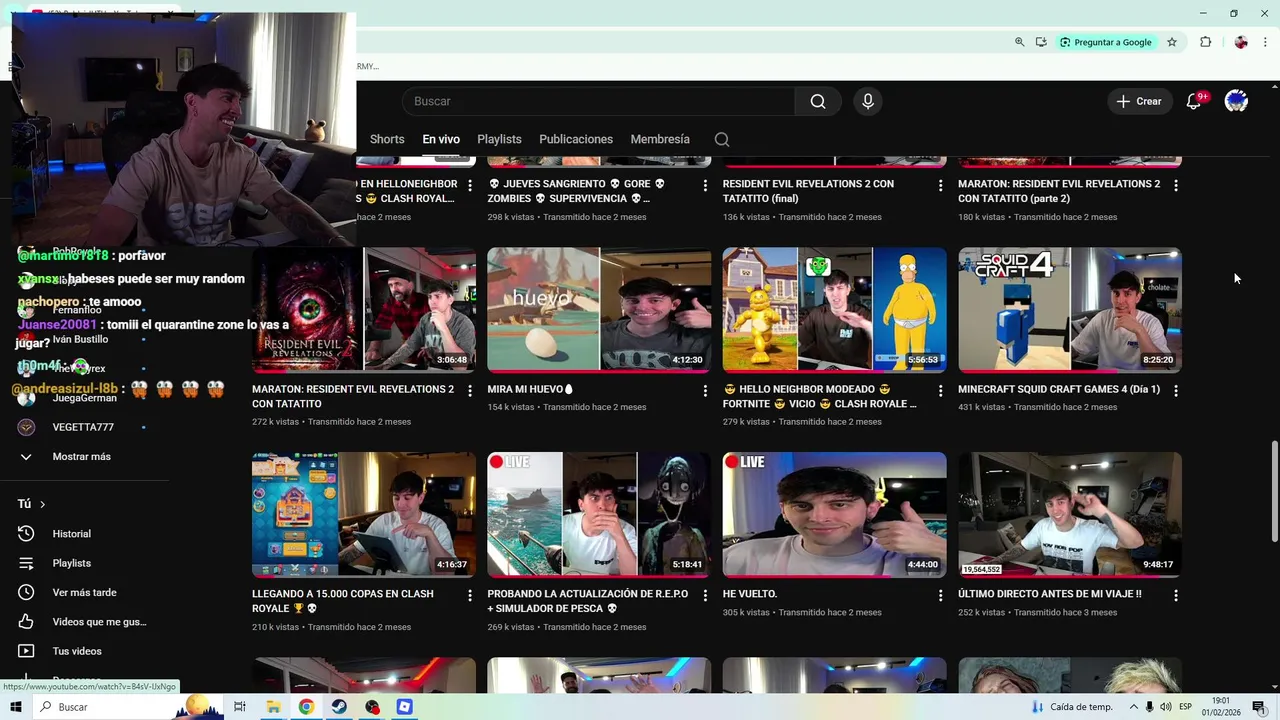Viewport: 1280px width, 720px height.
Task: Open the Playlists channel tab
Action: click(x=499, y=139)
